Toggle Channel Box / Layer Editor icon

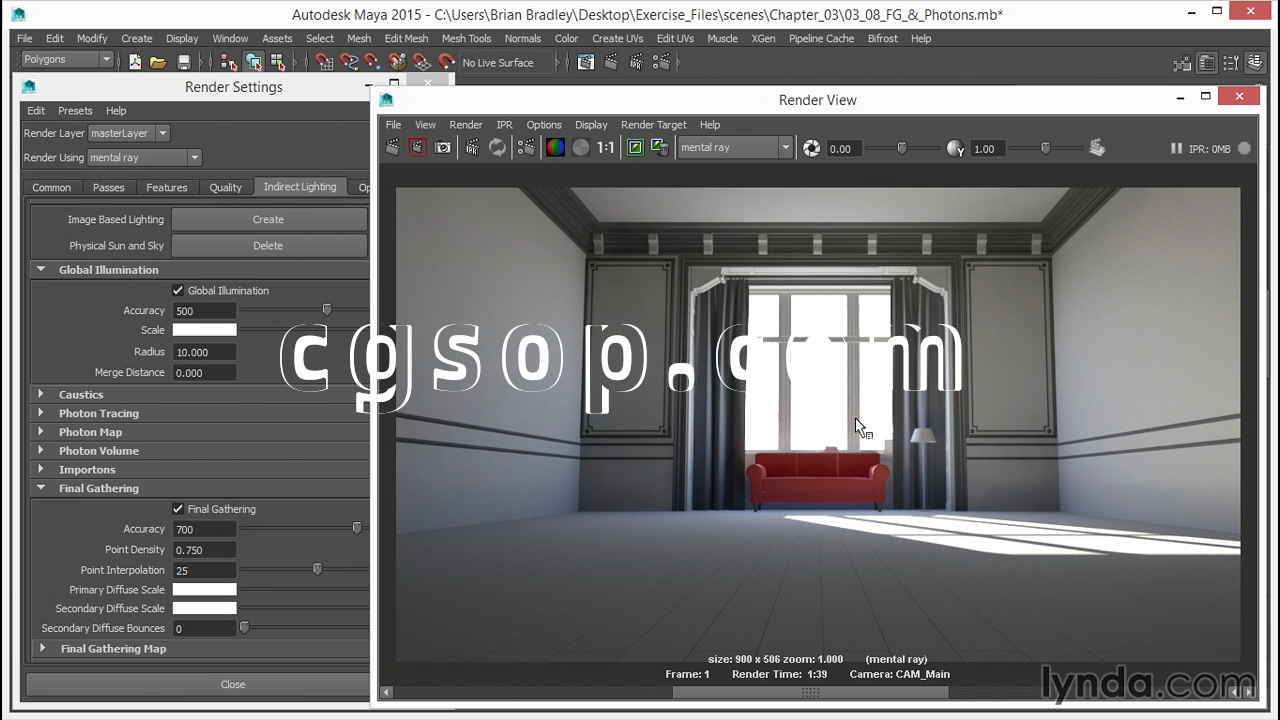coord(1255,63)
